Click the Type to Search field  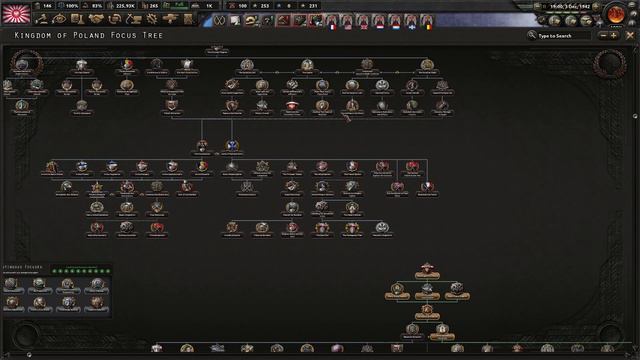click(x=564, y=36)
